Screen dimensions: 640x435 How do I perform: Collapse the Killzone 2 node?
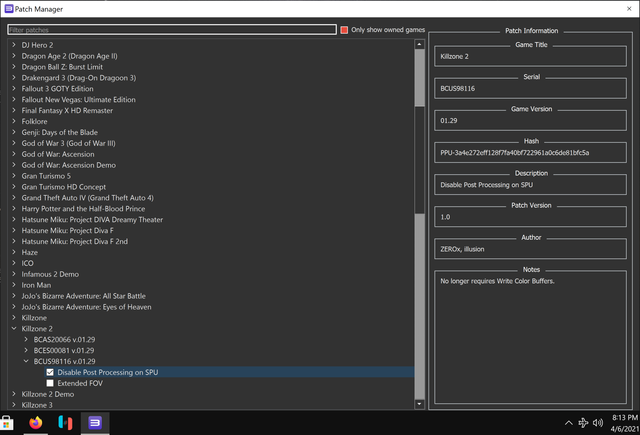[x=14, y=328]
